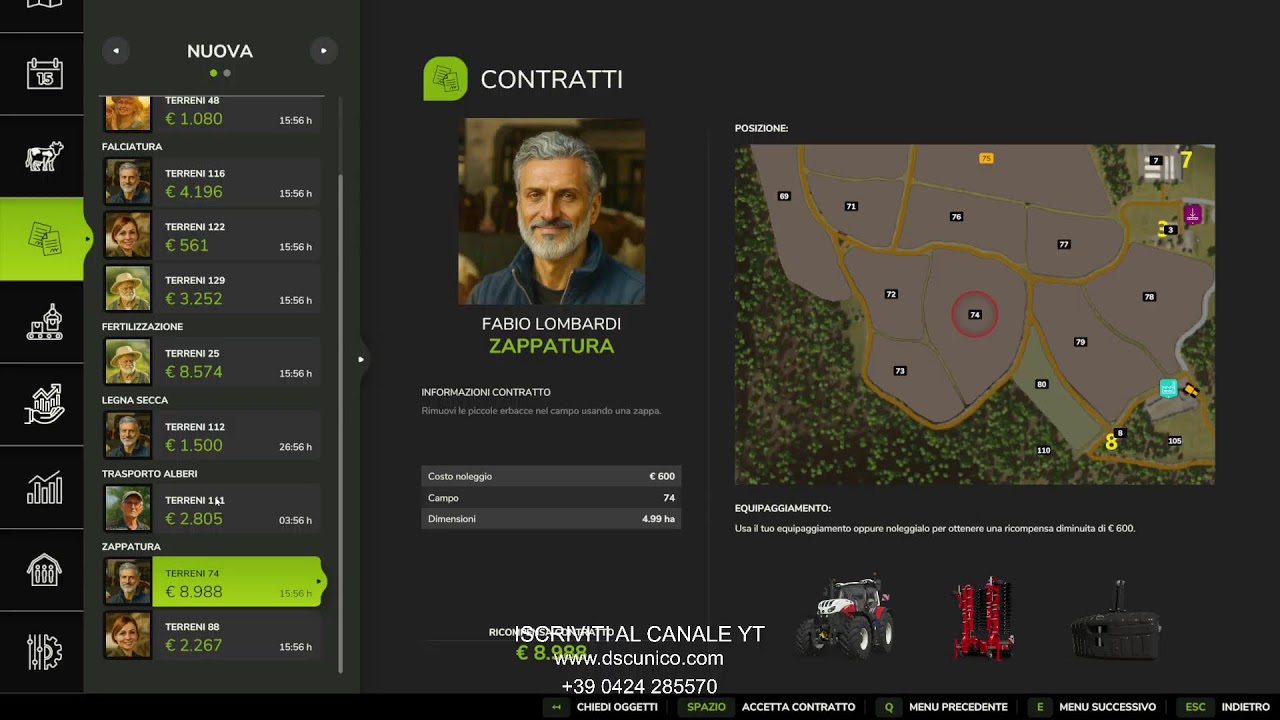Select the contracts sidebar icon
The width and height of the screenshot is (1280, 720).
[x=44, y=239]
